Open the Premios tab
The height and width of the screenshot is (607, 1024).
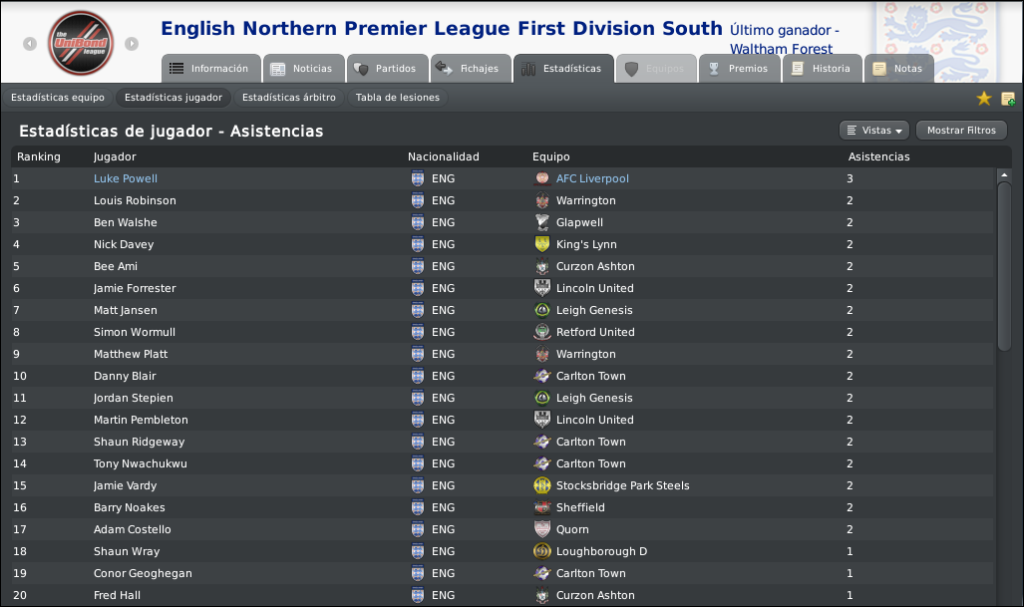(x=739, y=68)
